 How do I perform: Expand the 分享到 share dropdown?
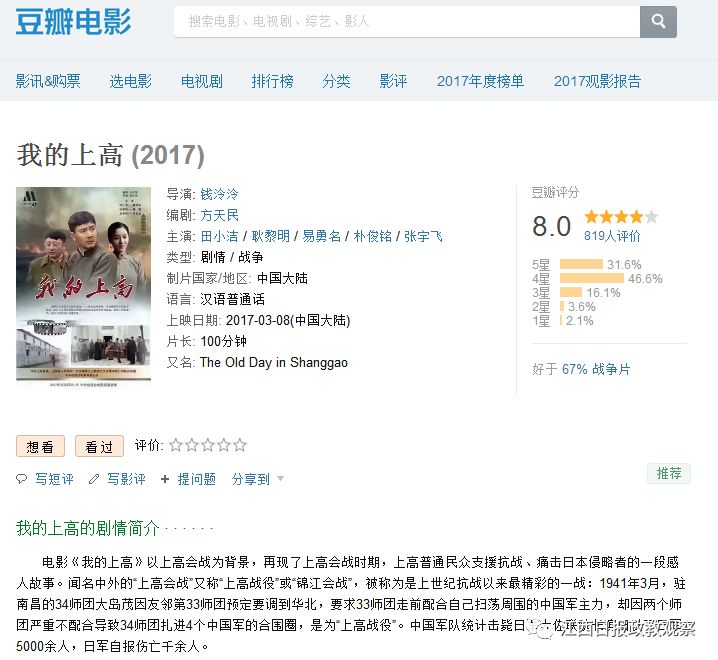pos(258,479)
